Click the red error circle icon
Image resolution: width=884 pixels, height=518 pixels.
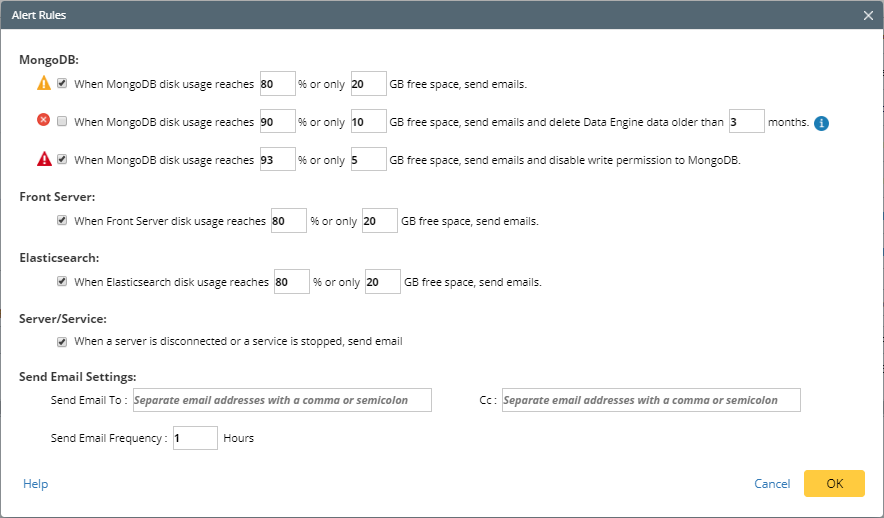pyautogui.click(x=44, y=121)
